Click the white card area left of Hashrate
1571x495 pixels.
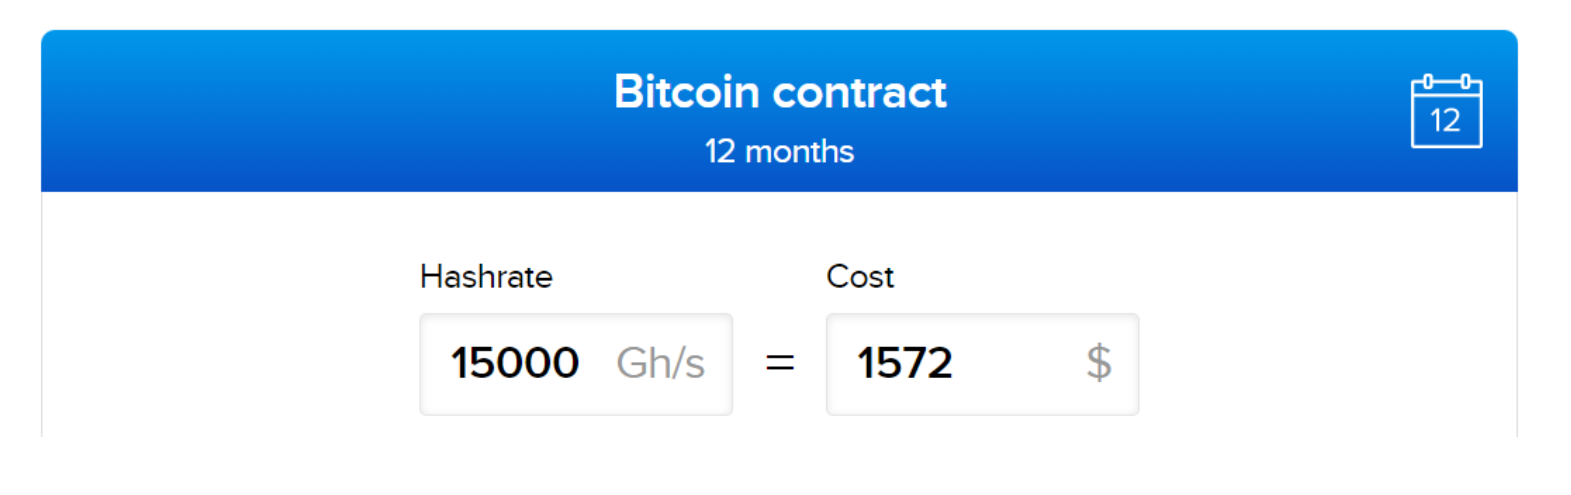230,320
